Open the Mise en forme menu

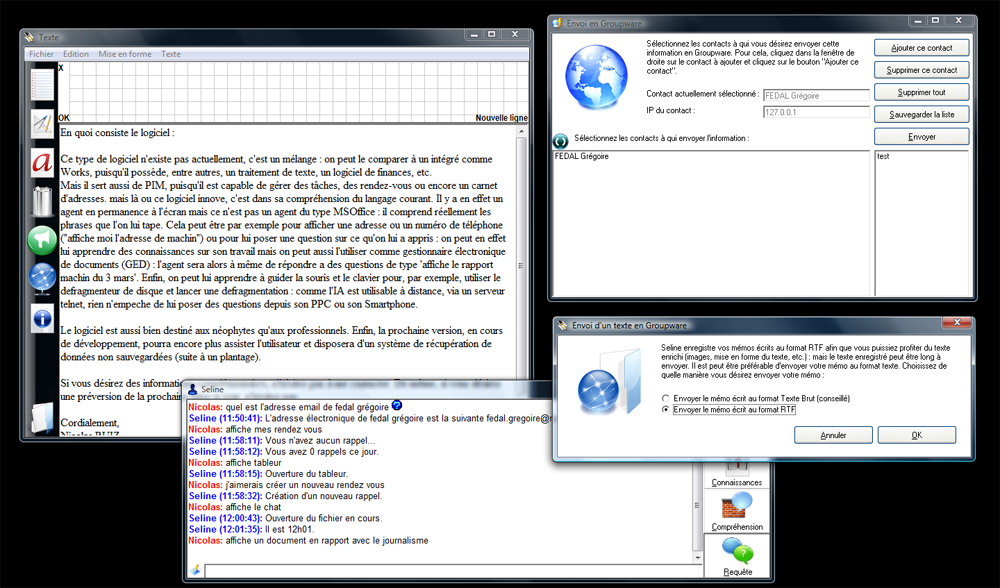point(125,54)
